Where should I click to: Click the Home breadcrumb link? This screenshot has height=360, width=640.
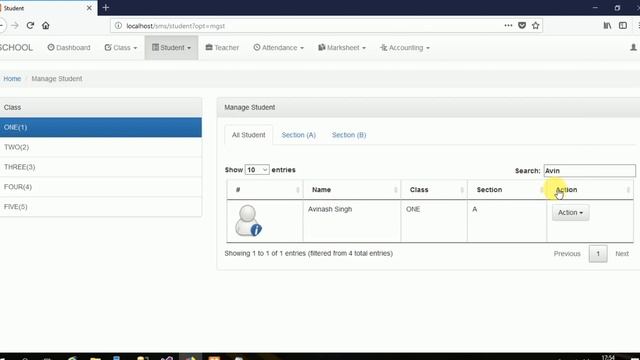click(x=12, y=79)
